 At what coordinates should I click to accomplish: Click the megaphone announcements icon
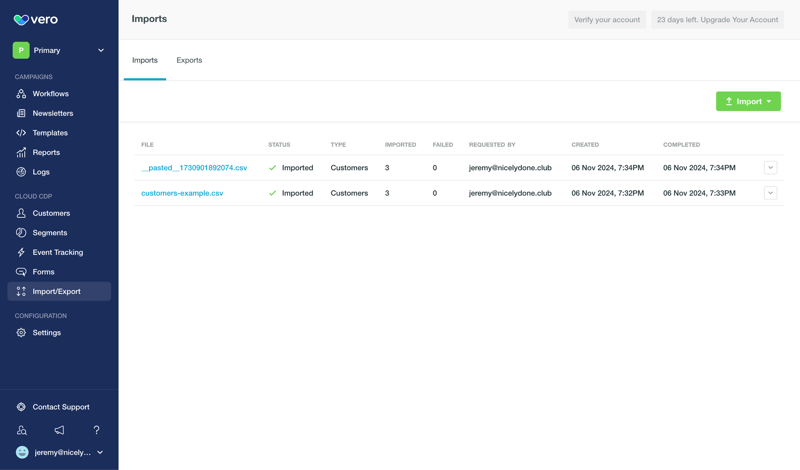click(59, 430)
